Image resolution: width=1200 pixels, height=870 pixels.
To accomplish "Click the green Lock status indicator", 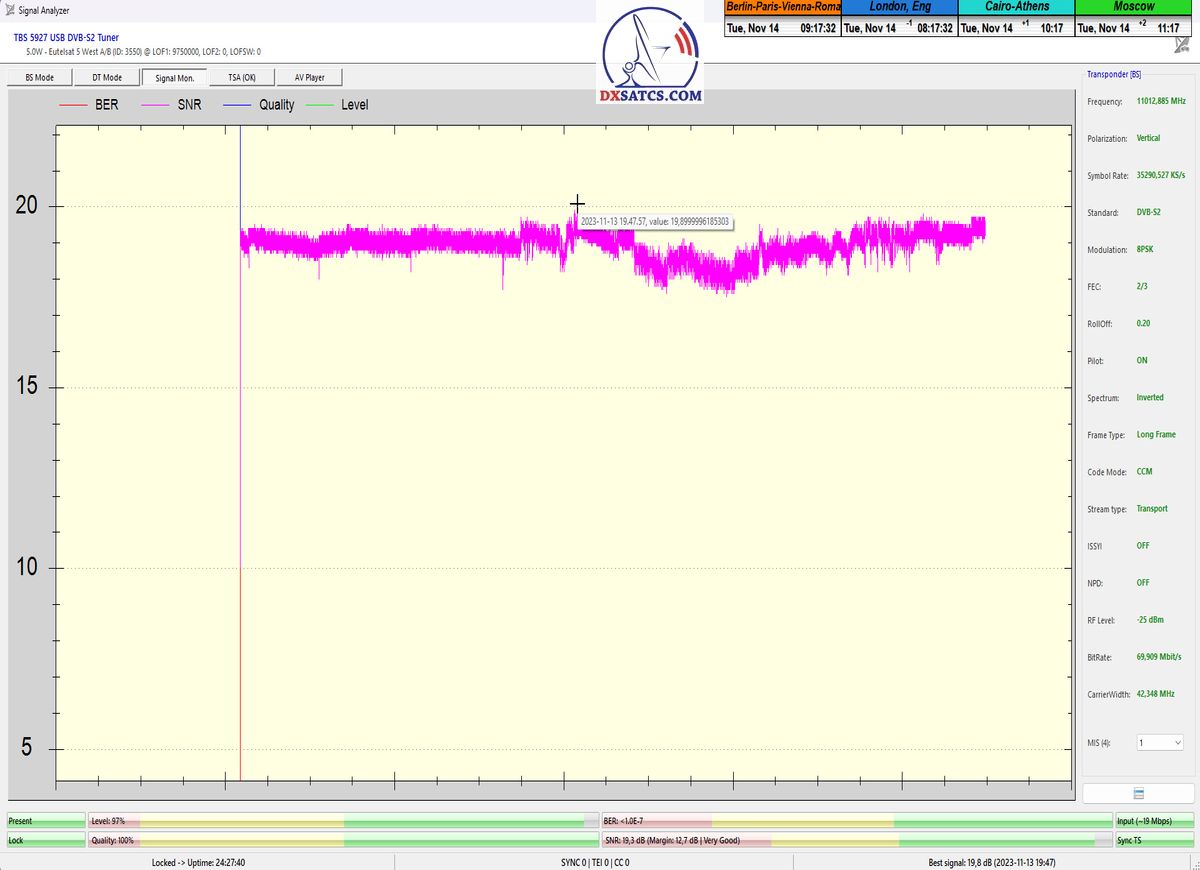I will click(x=46, y=841).
